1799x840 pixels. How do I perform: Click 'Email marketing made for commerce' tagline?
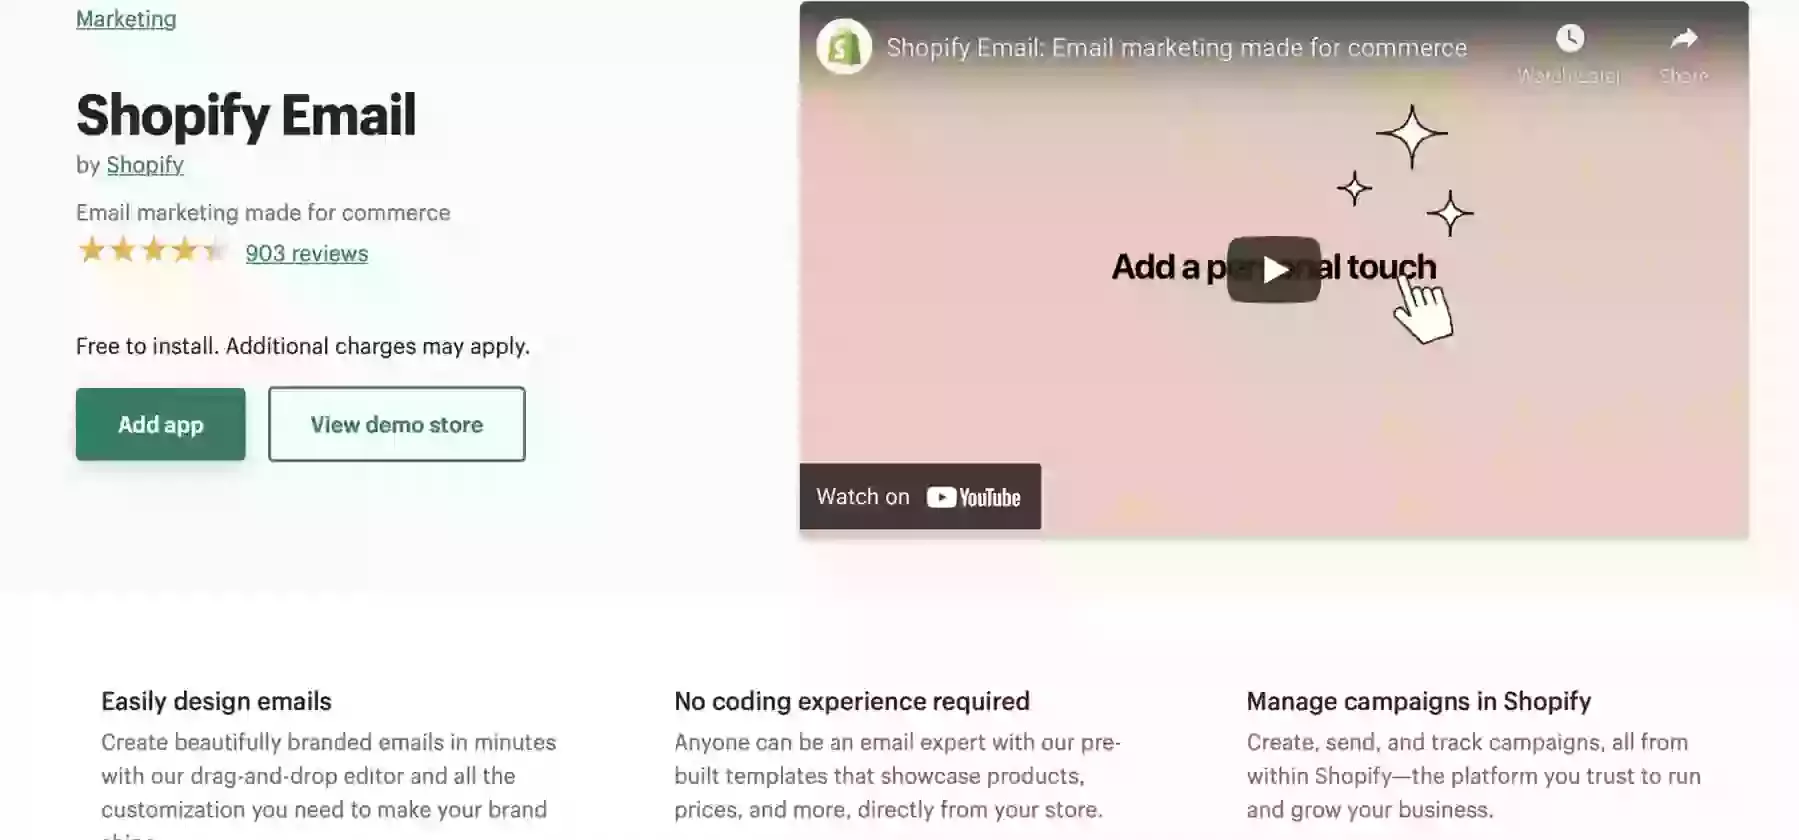pyautogui.click(x=263, y=212)
